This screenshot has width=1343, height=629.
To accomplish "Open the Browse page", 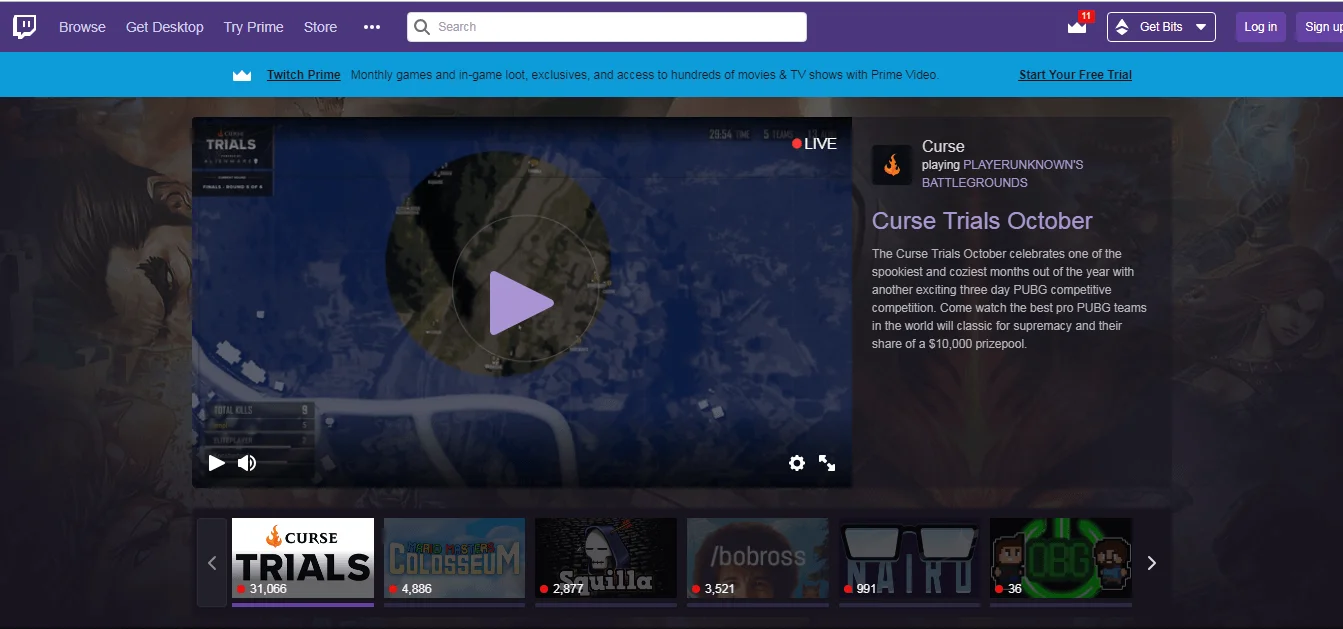I will (82, 27).
